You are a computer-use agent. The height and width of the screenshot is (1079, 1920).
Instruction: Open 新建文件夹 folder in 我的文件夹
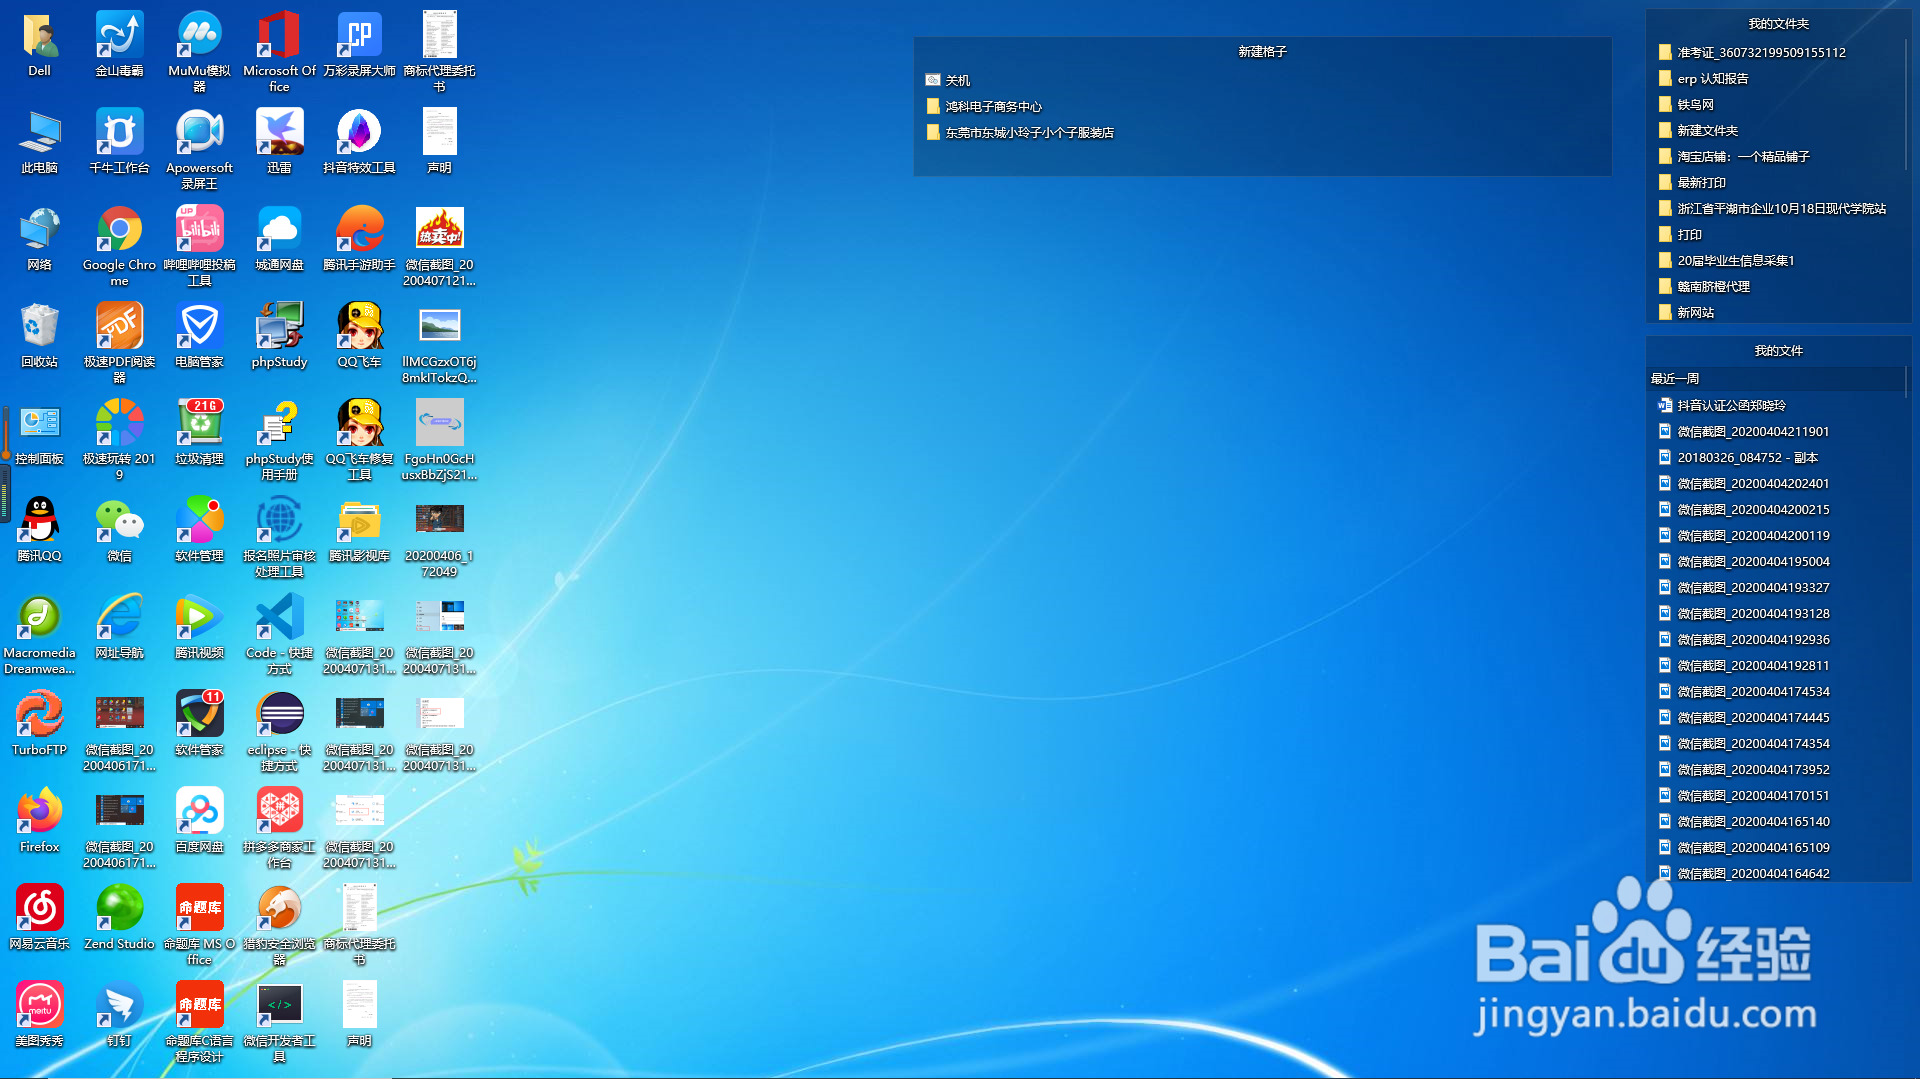pyautogui.click(x=1698, y=130)
